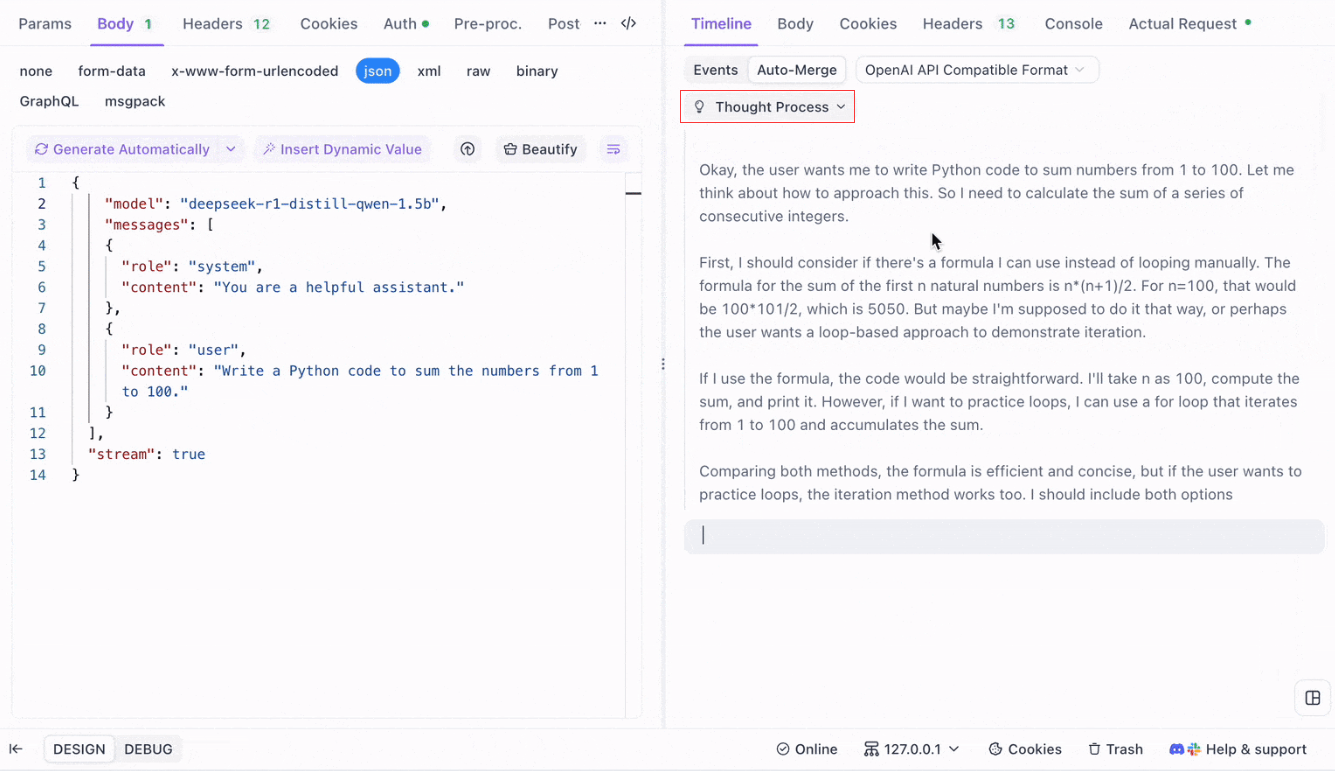Screen dimensions: 1335x771
Task: Toggle the layout panel icon
Action: 1313,698
